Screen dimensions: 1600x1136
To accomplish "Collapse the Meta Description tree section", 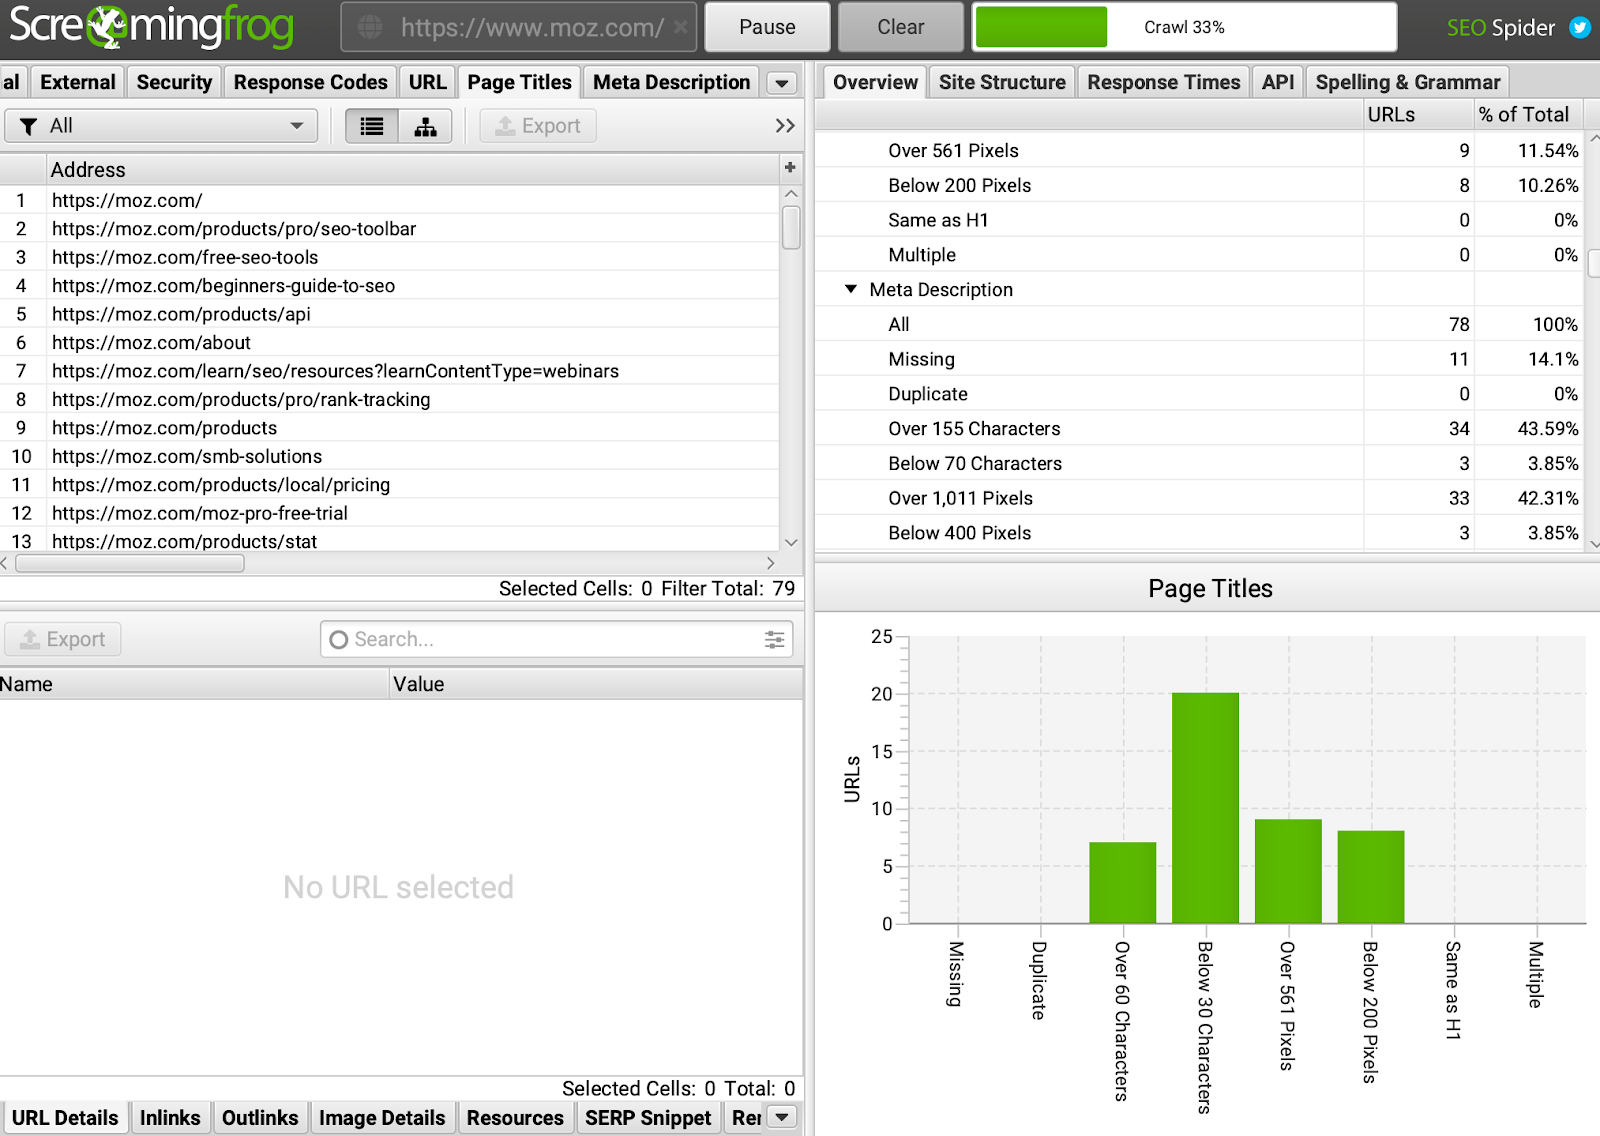I will click(x=851, y=290).
